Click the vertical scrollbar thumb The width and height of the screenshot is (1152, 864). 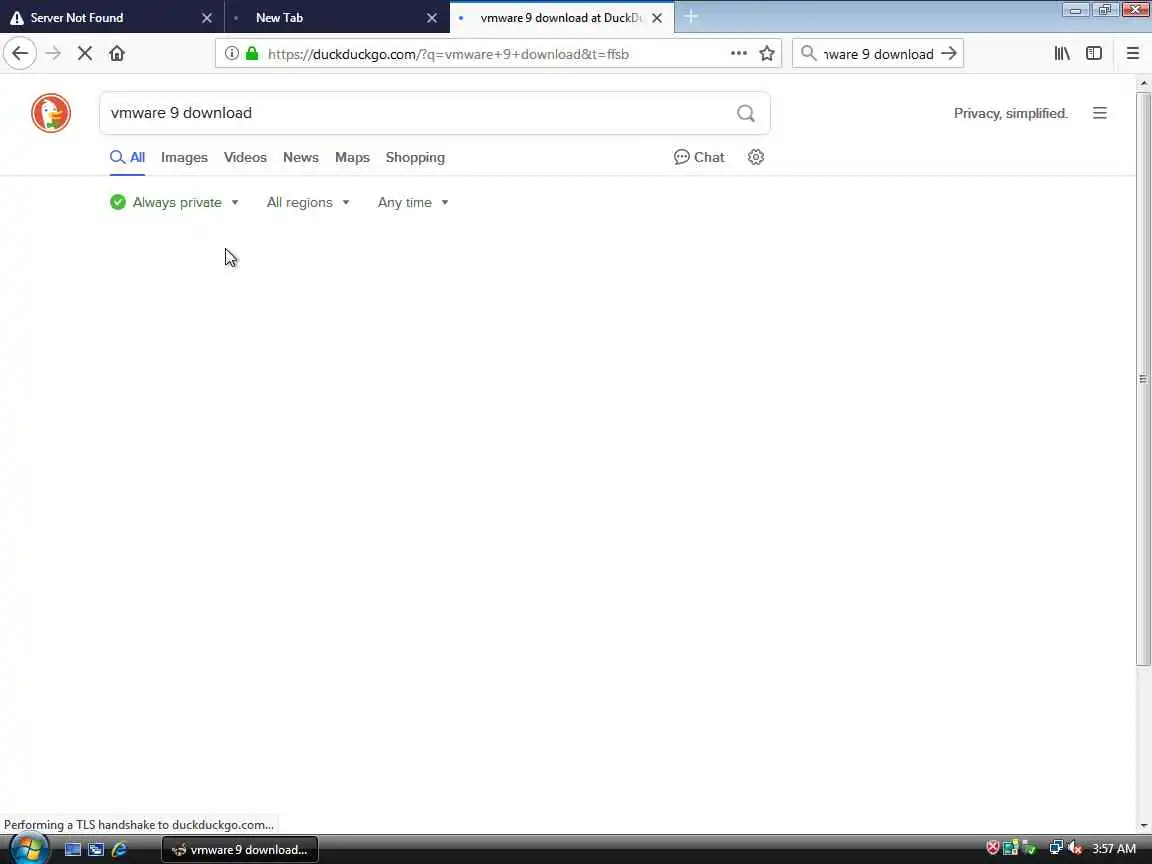click(1143, 378)
